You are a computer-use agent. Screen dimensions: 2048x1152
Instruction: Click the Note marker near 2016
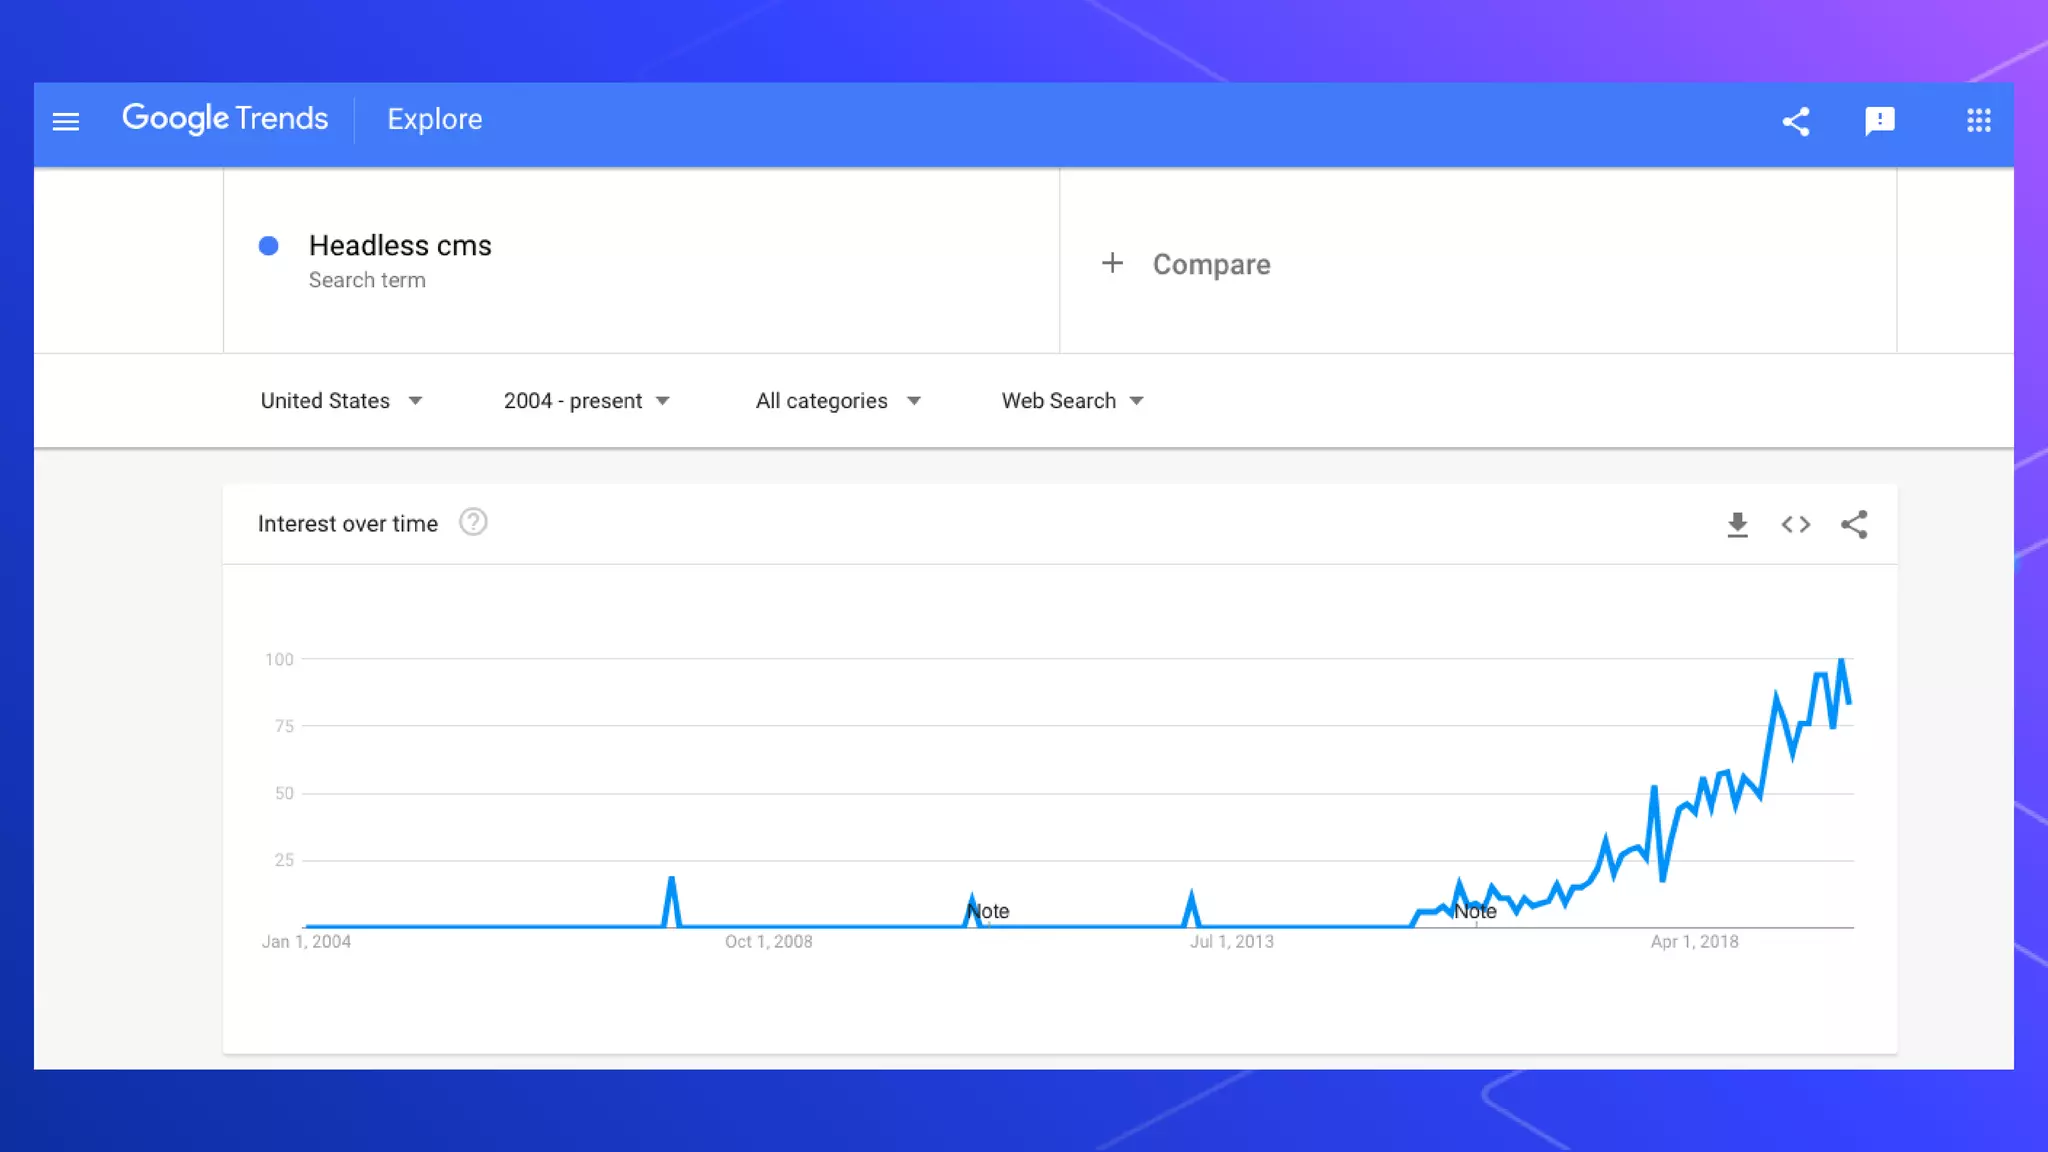(x=1475, y=911)
